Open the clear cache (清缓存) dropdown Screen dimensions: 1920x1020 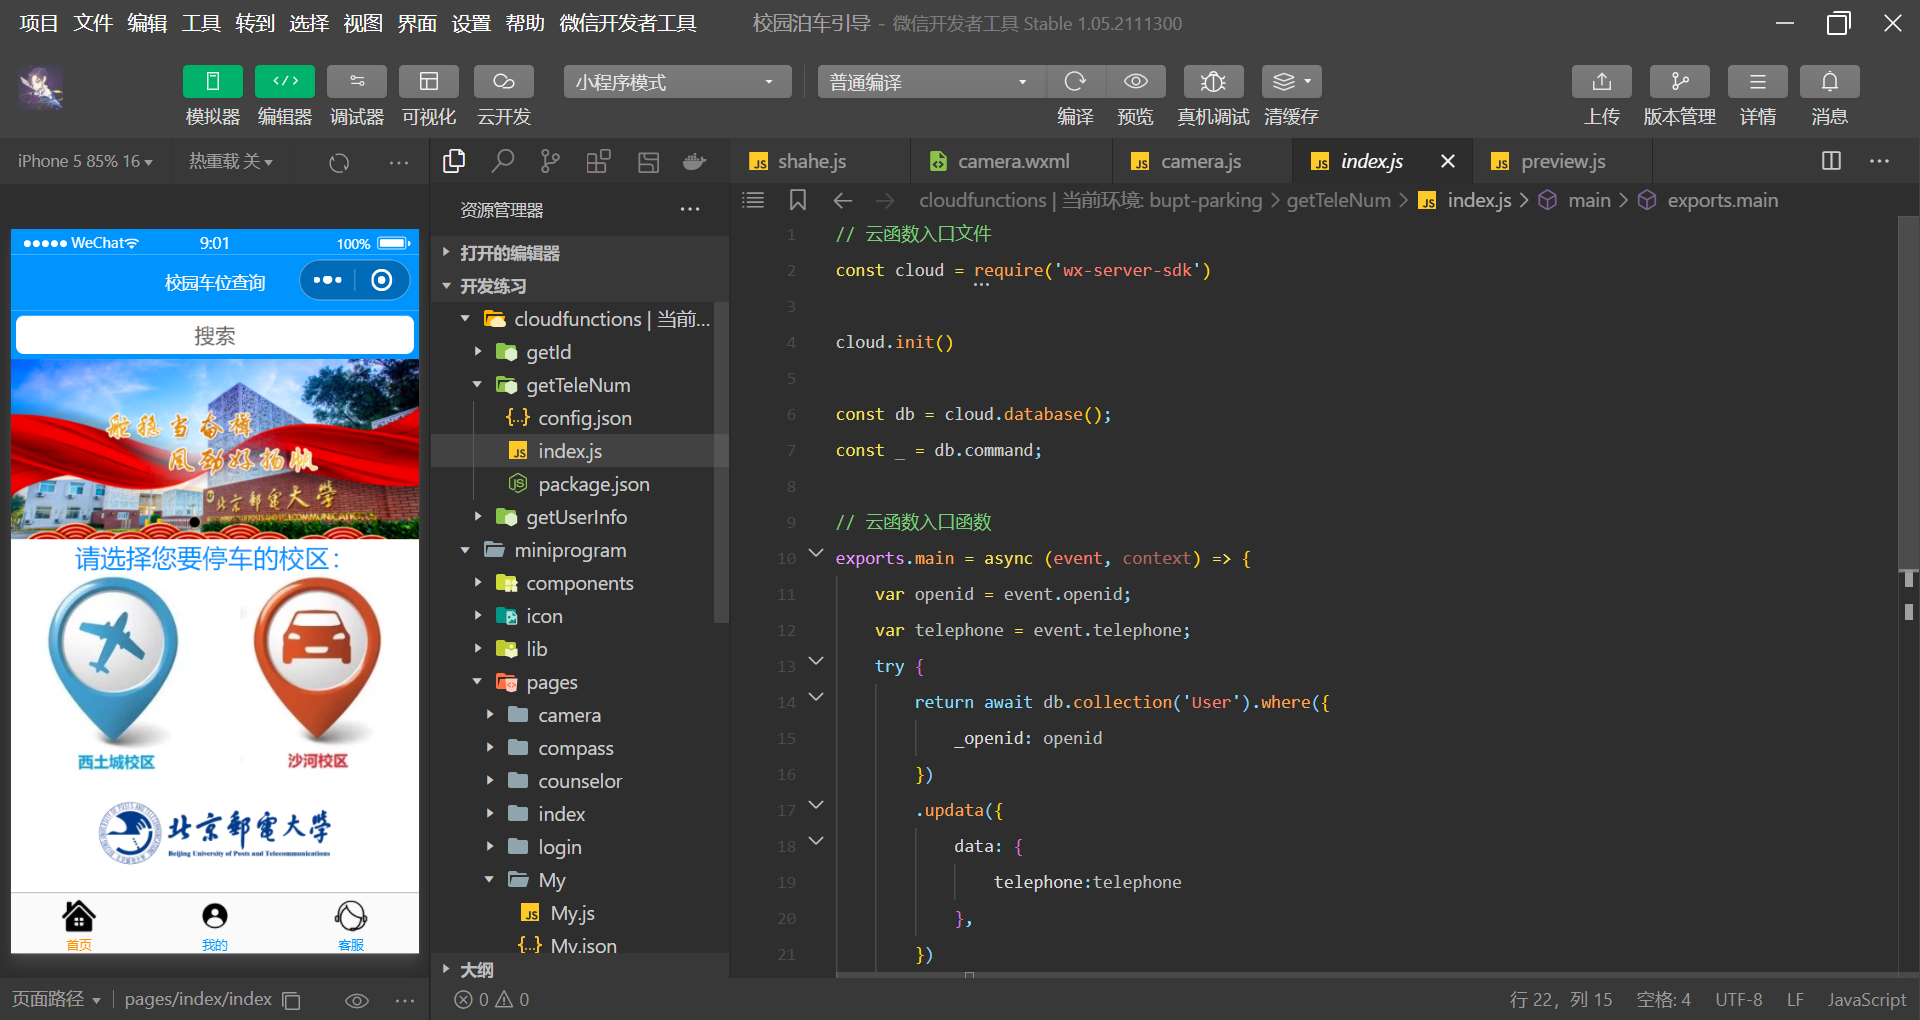tap(1292, 82)
